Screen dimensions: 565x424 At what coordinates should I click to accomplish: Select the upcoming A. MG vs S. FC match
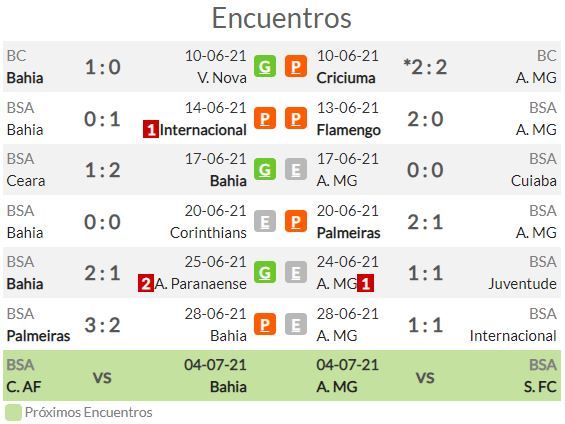coord(437,375)
